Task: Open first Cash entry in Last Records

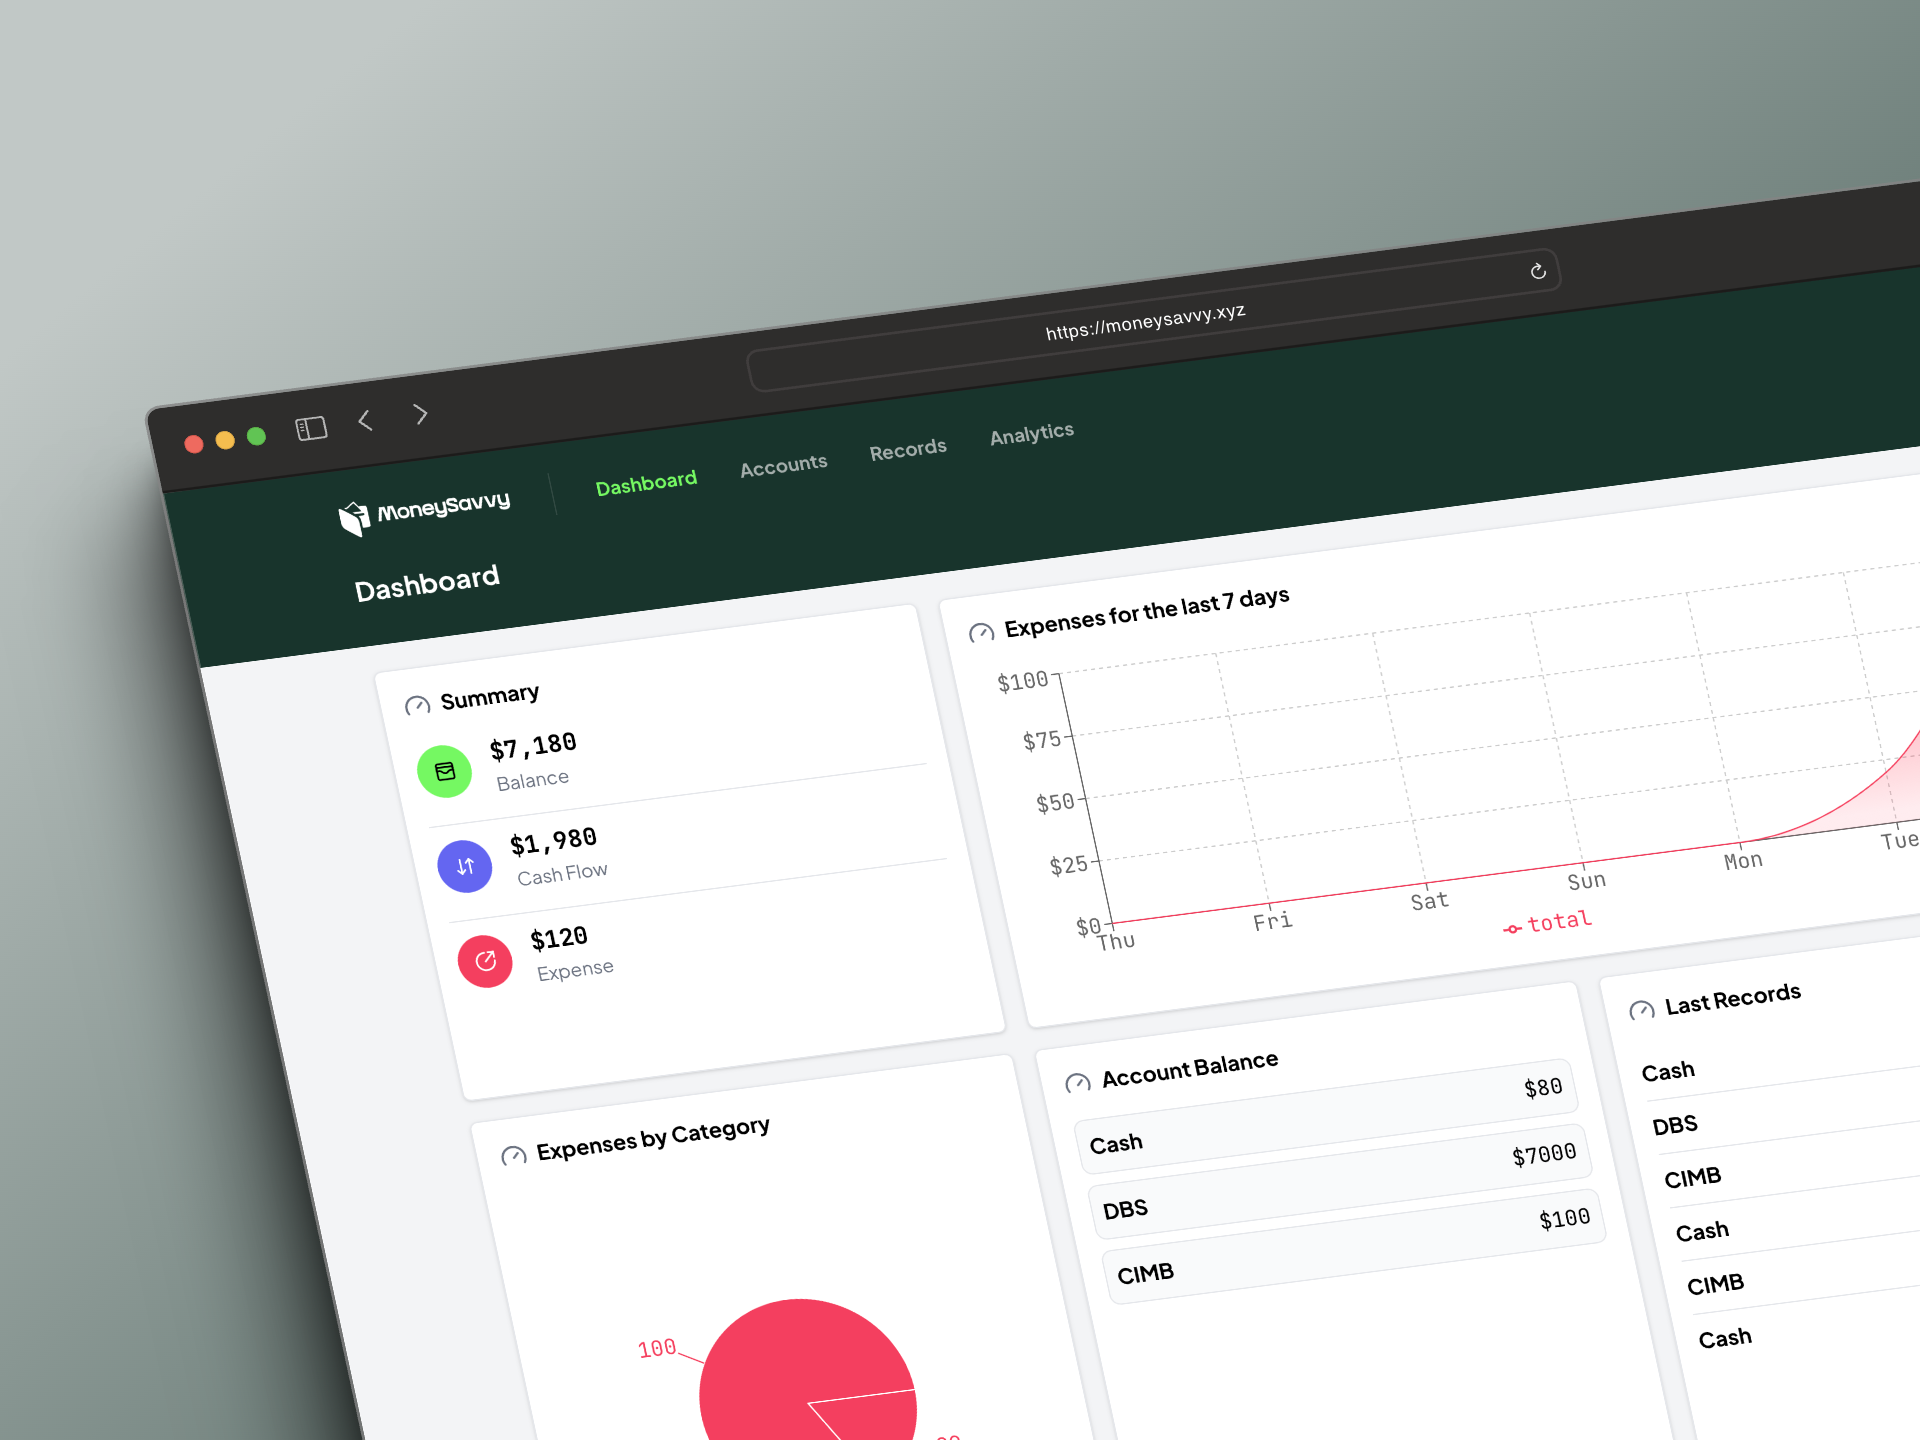Action: [1668, 1071]
